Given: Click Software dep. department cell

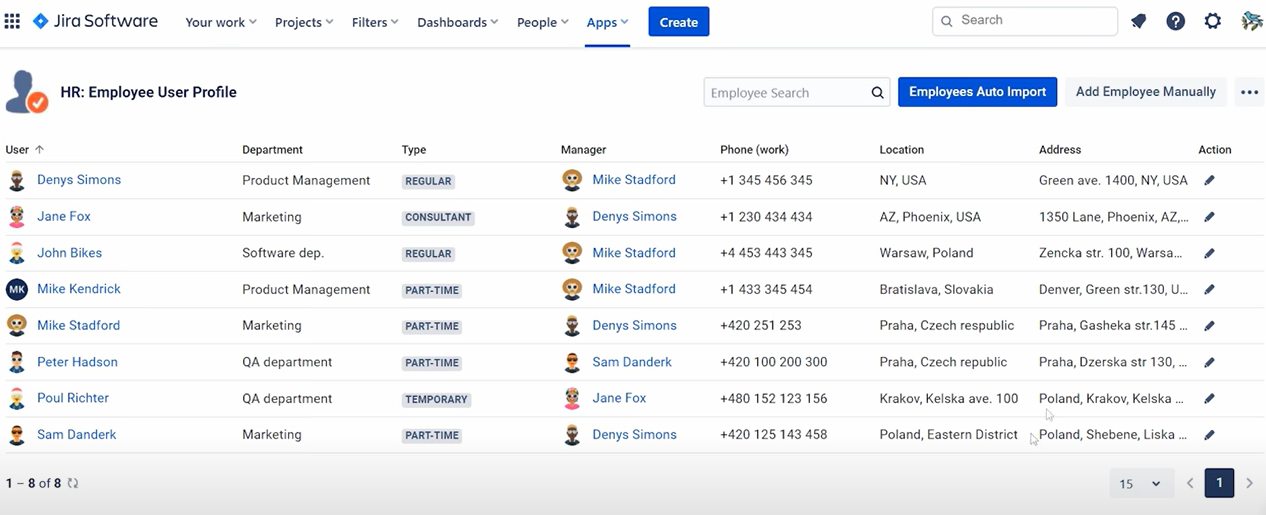Looking at the screenshot, I should tap(283, 253).
